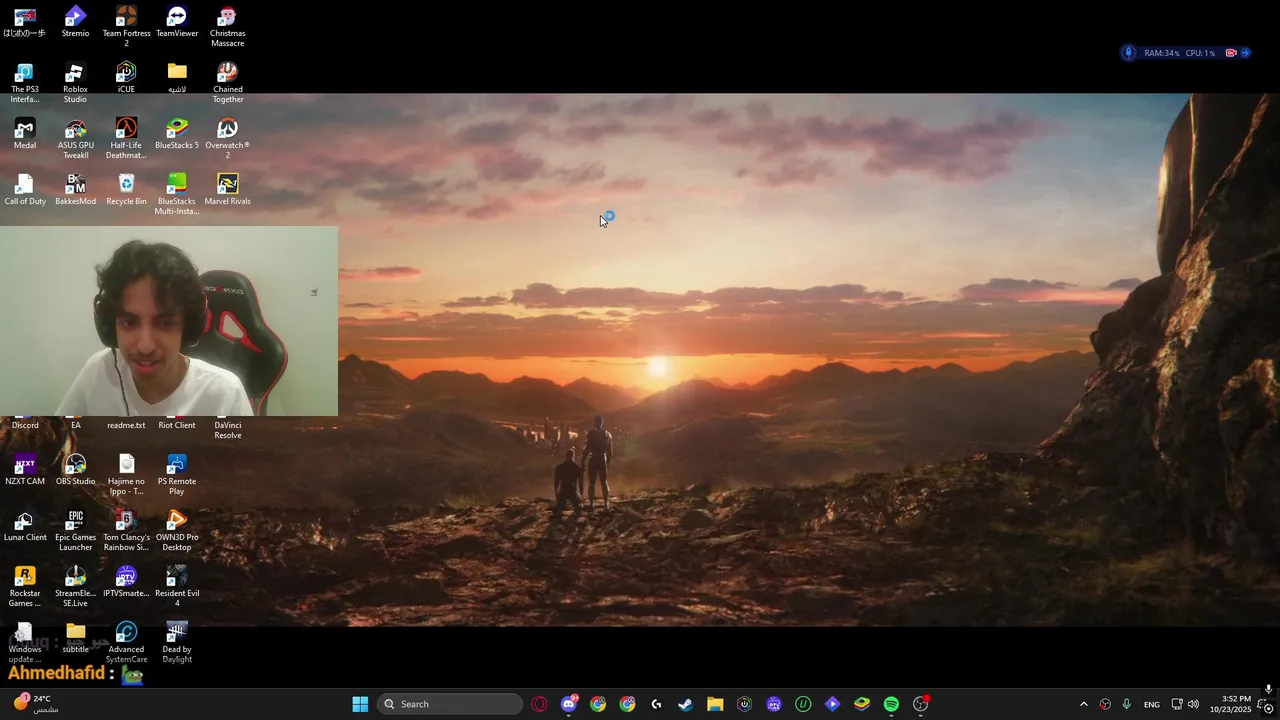The width and height of the screenshot is (1280, 720).
Task: Select the subtitle folder on desktop
Action: pyautogui.click(x=75, y=638)
